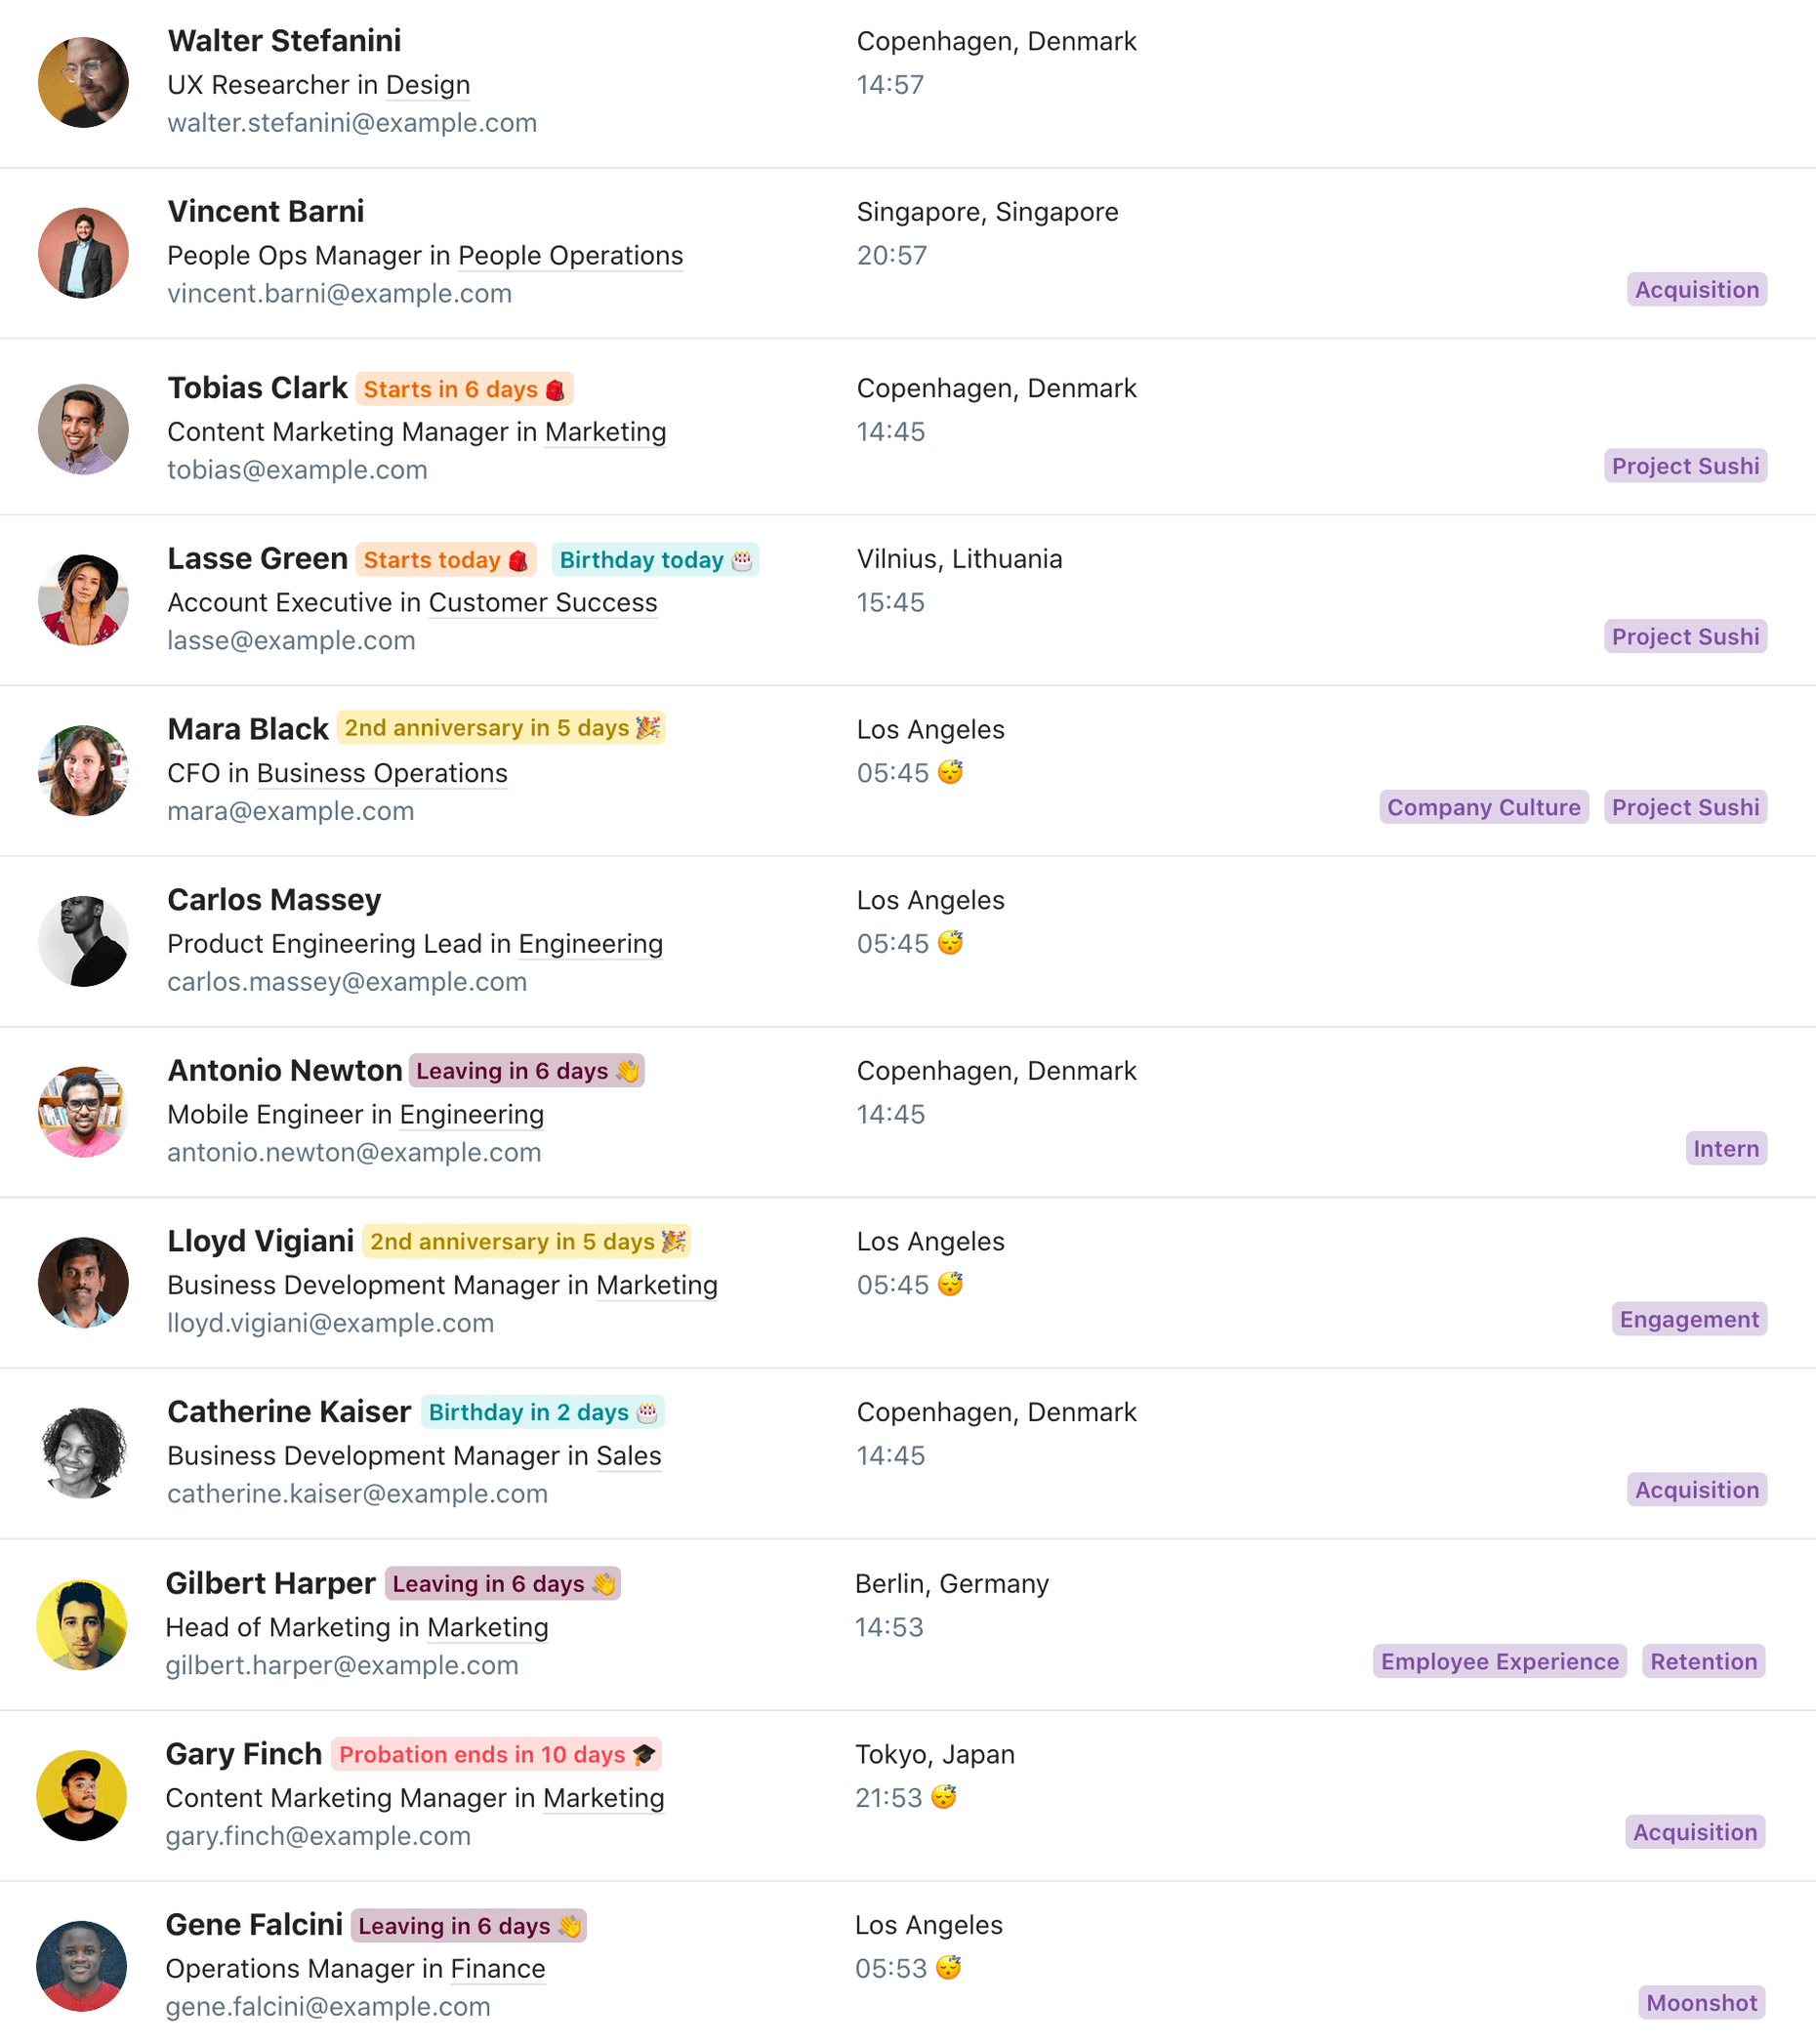Email walter.stefanini@example.com
The width and height of the screenshot is (1816, 2044).
pos(352,123)
